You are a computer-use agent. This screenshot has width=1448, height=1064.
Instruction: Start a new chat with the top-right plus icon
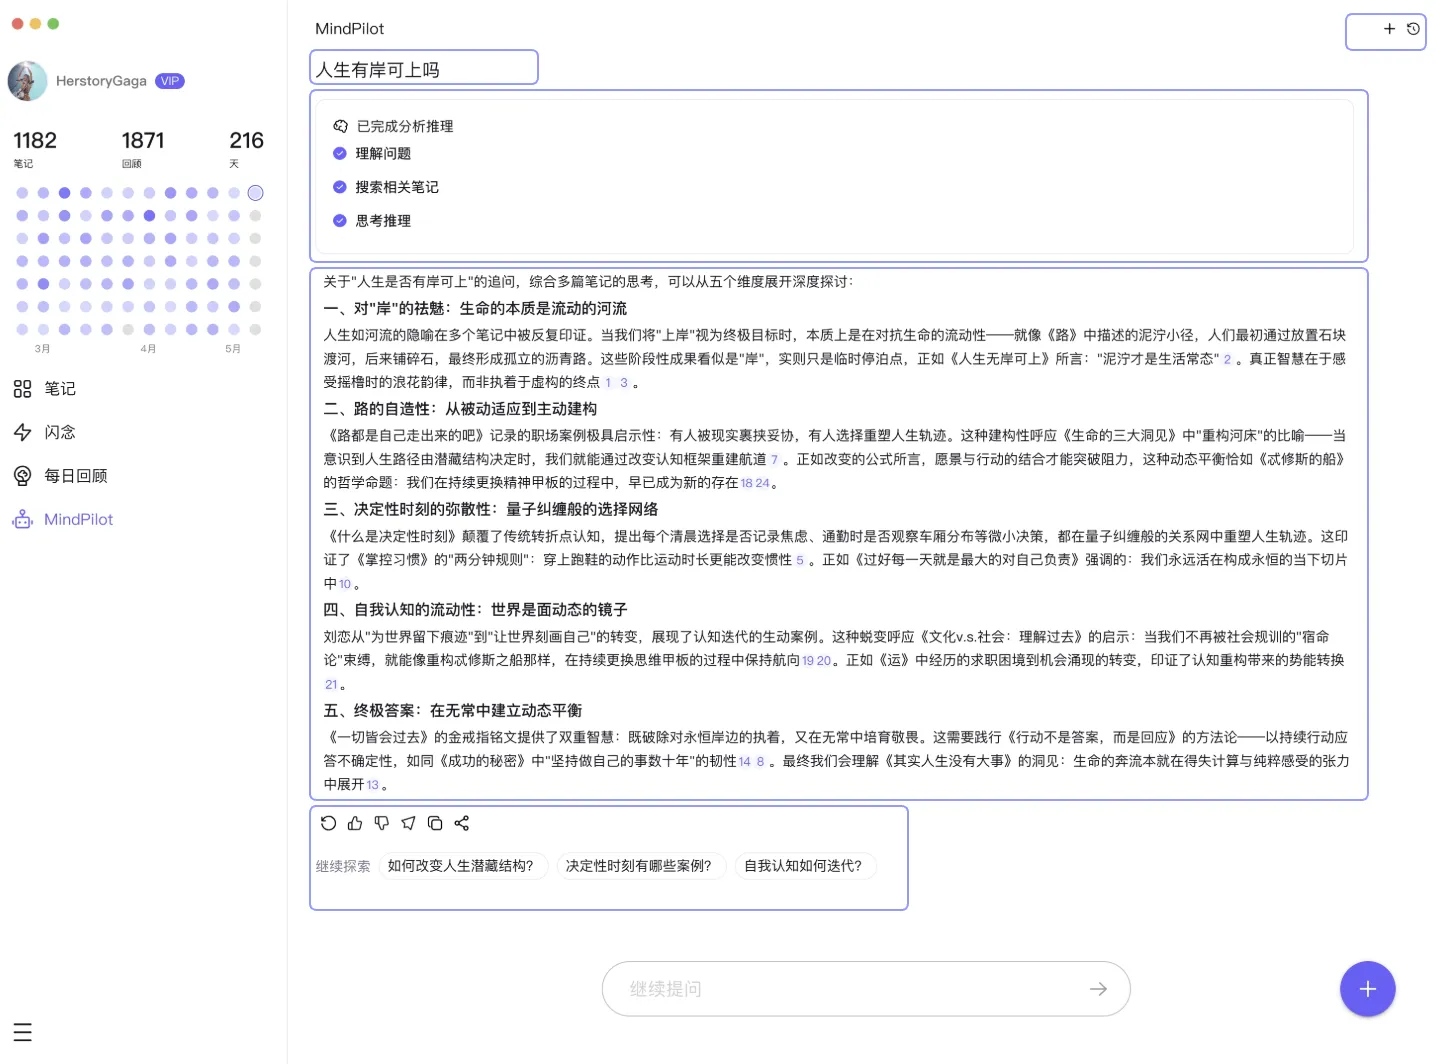(x=1389, y=29)
